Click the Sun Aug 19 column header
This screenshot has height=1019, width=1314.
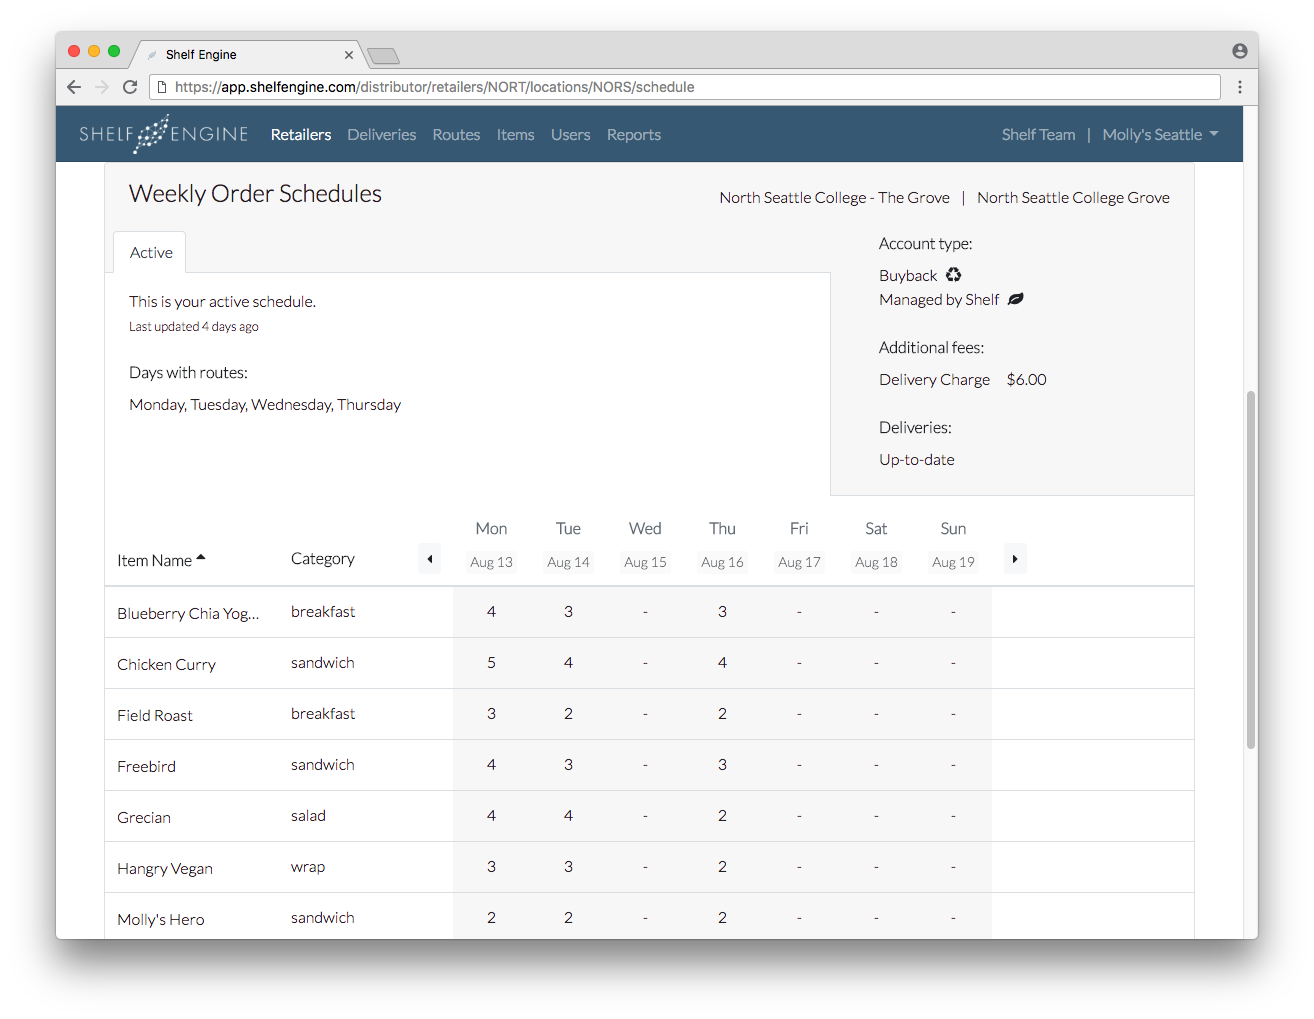pyautogui.click(x=953, y=545)
